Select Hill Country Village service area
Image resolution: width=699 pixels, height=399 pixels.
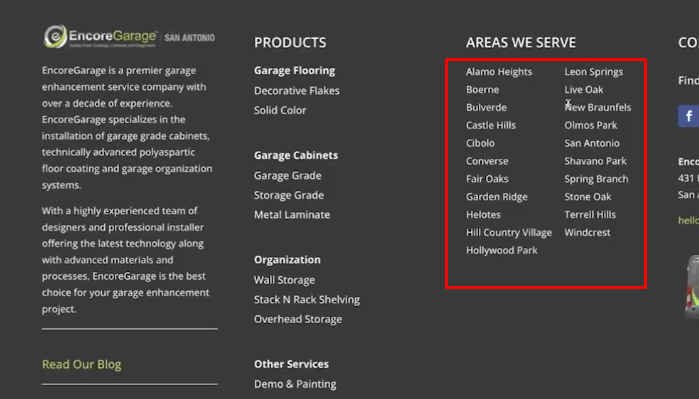point(509,232)
